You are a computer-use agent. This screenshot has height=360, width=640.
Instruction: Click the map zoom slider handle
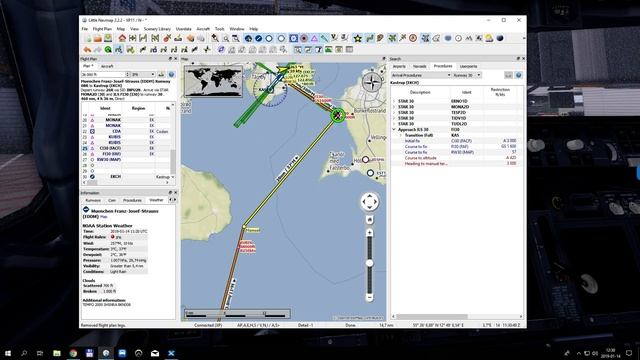[369, 263]
